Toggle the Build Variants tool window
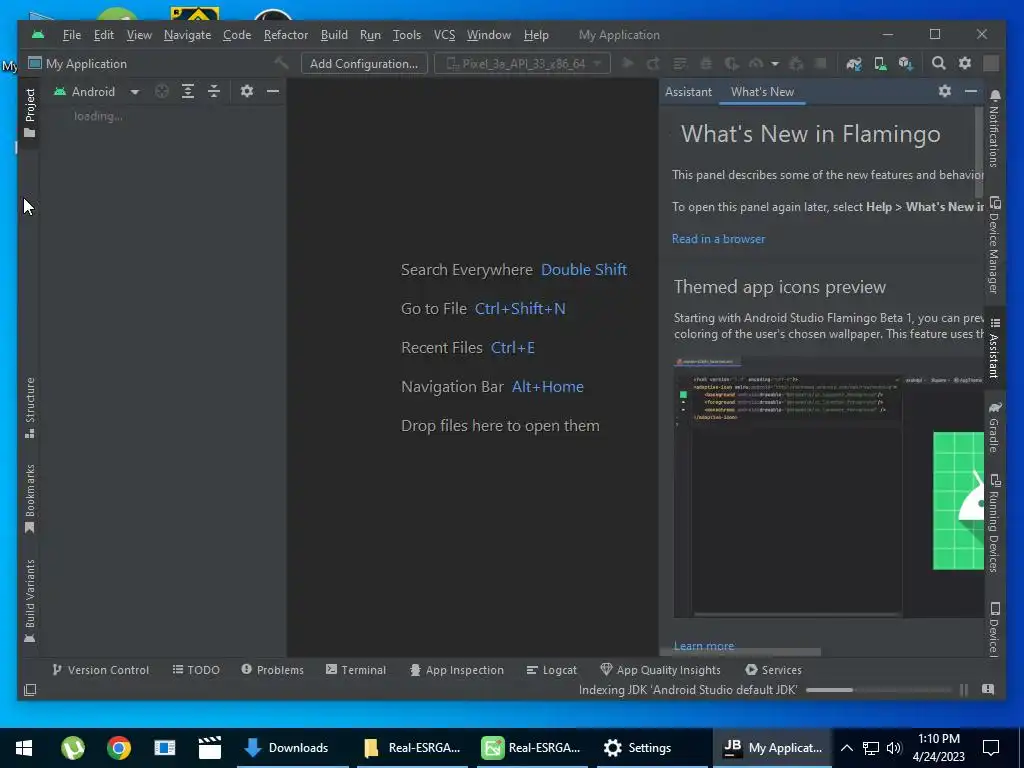 [x=29, y=601]
